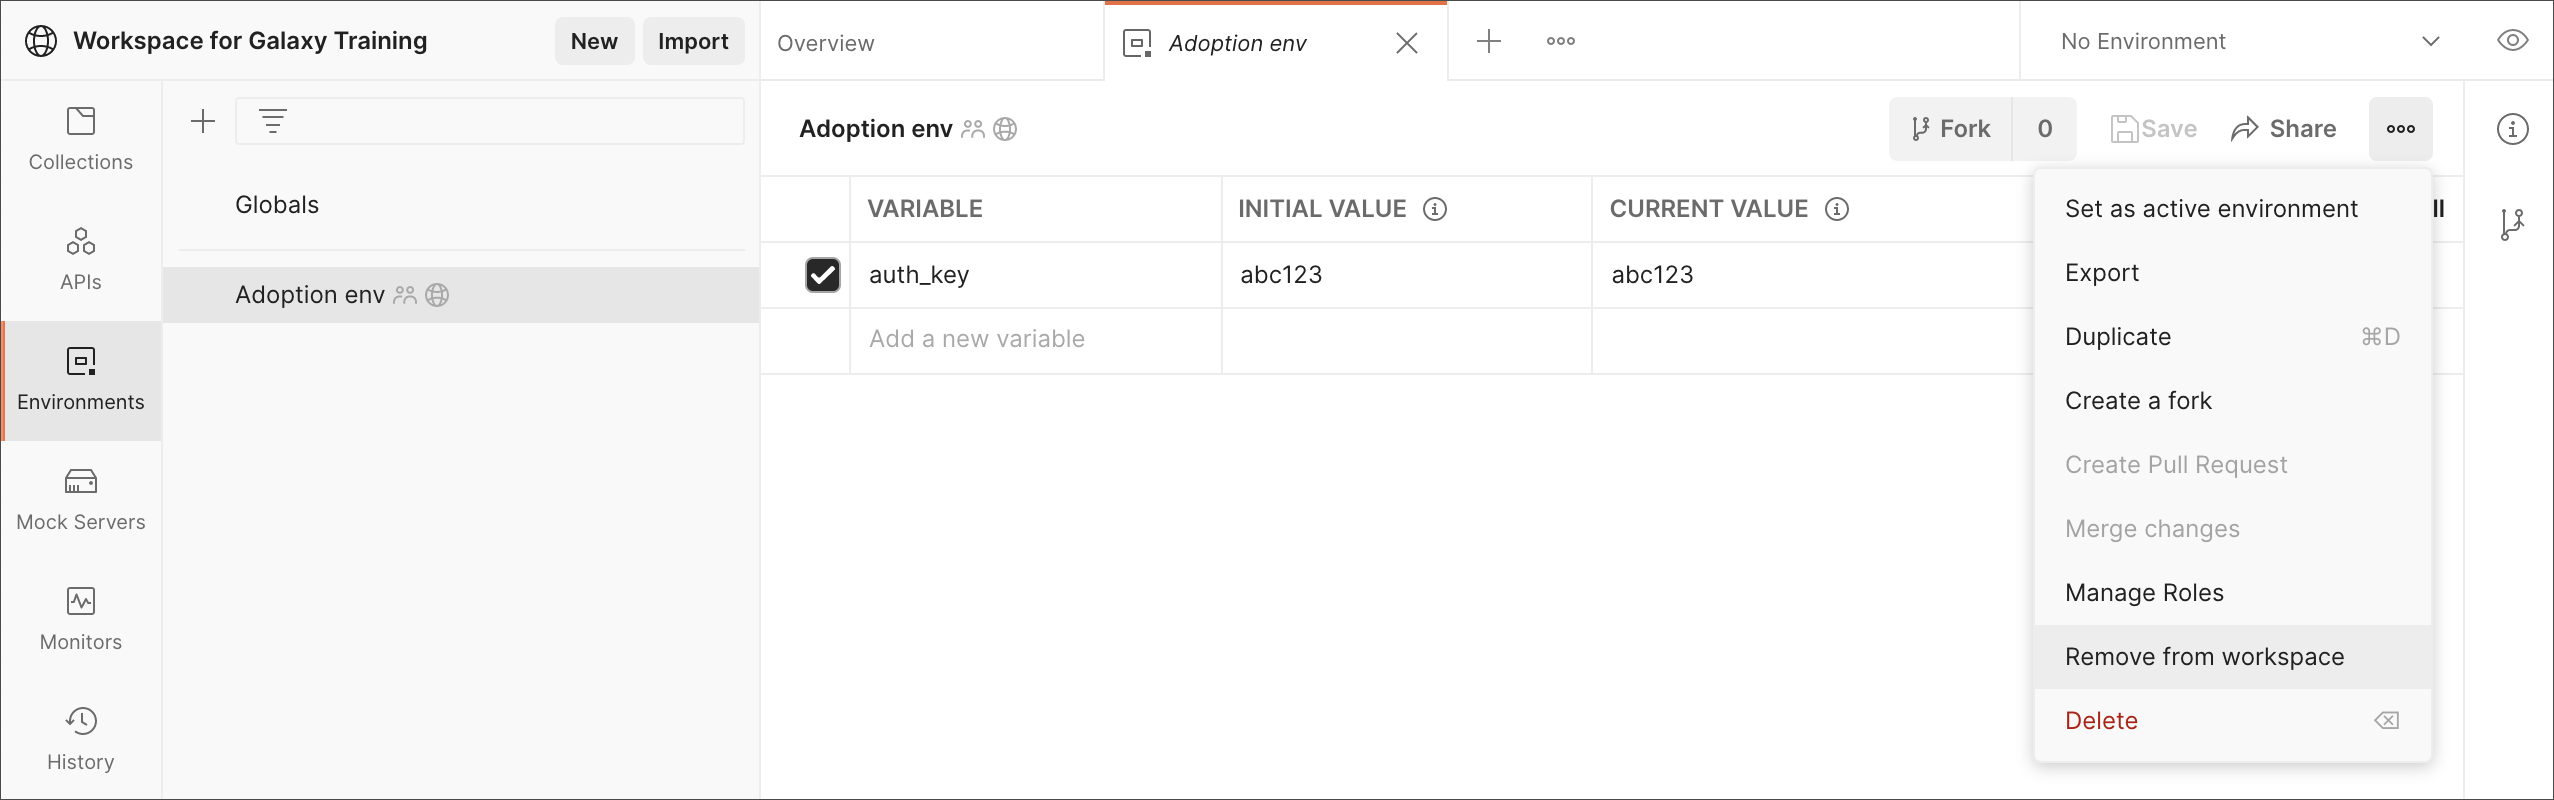Click the Import button
The image size is (2554, 800).
point(693,41)
